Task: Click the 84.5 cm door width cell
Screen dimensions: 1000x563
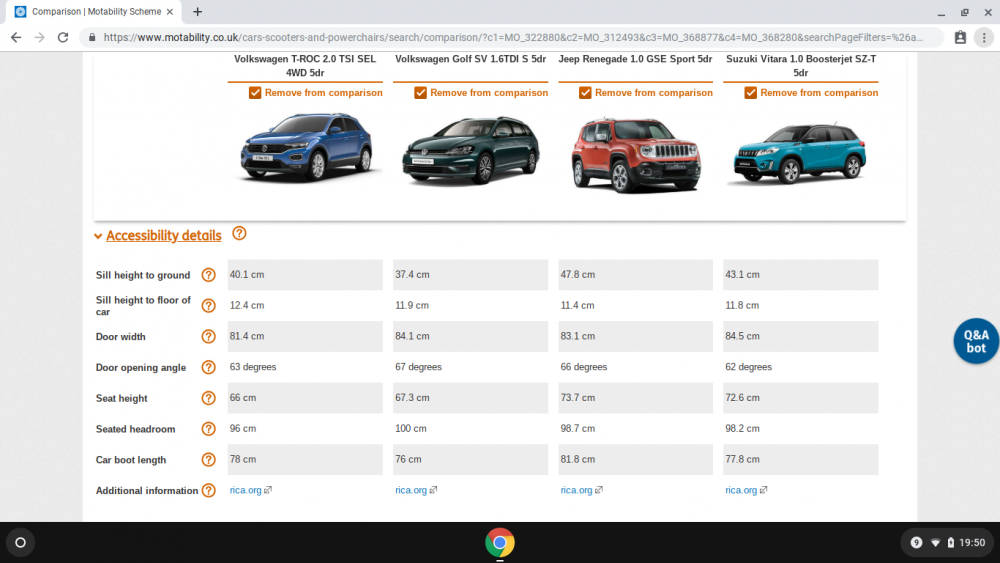Action: [x=800, y=336]
